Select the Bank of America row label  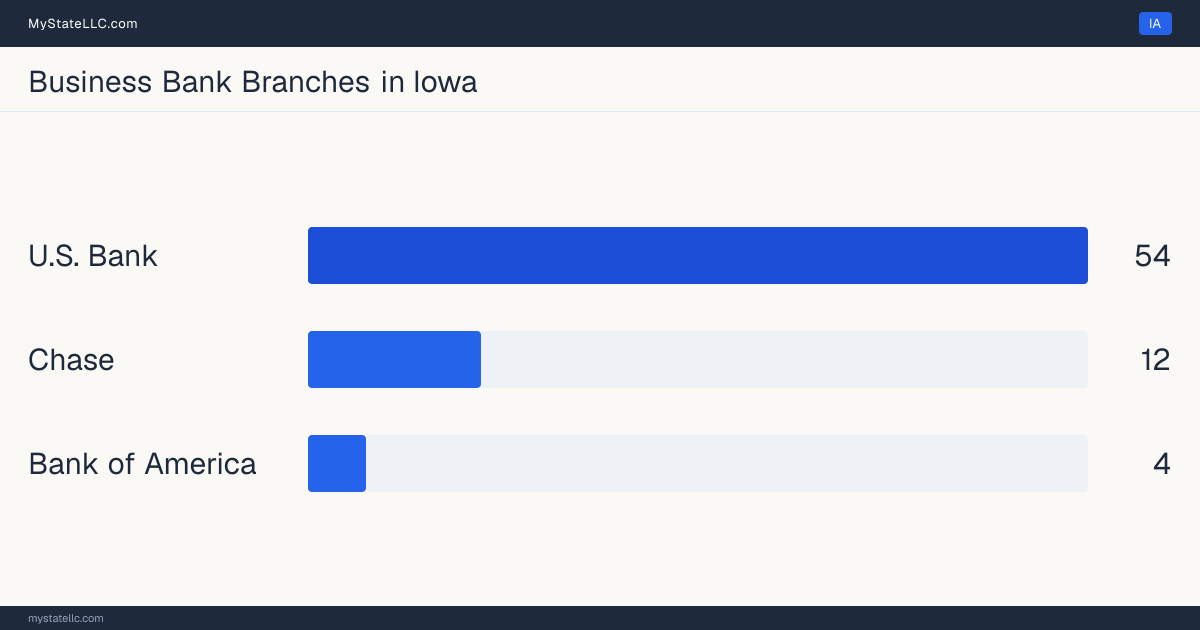coord(142,464)
